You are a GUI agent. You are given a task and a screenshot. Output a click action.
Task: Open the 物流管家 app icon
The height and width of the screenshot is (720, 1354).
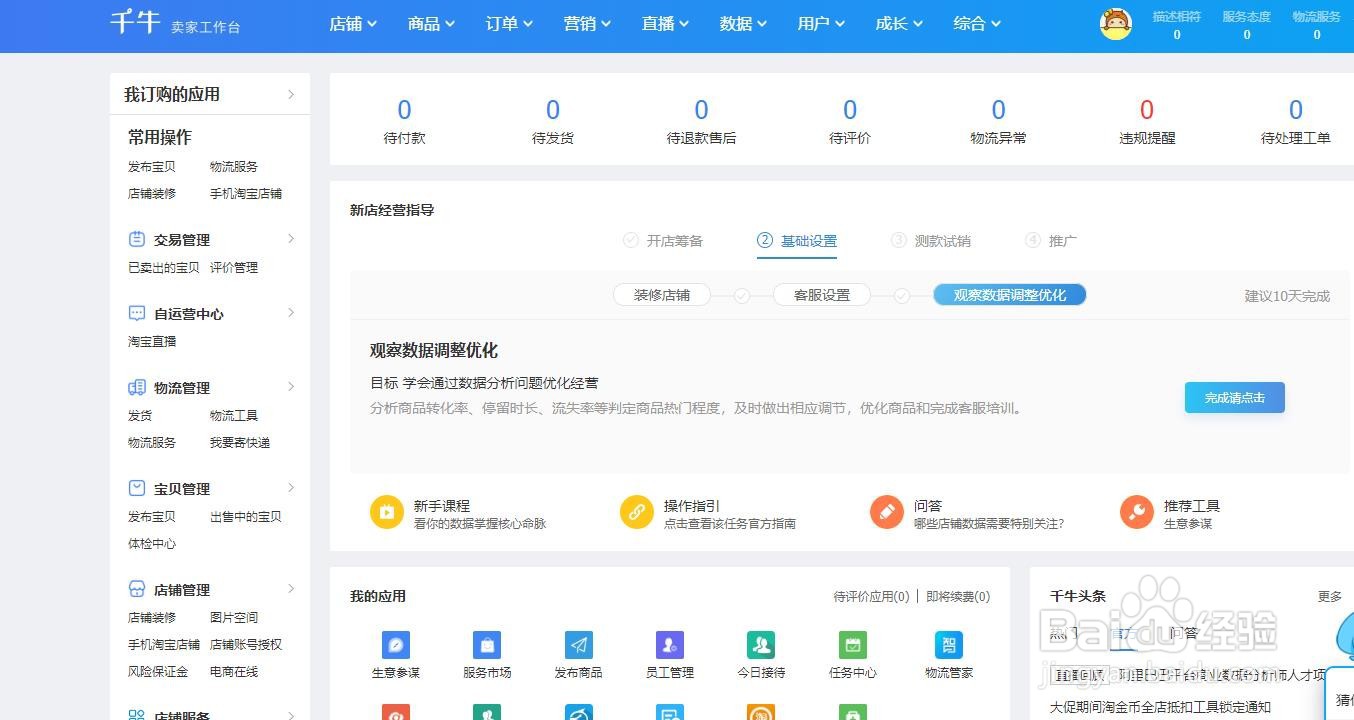click(x=949, y=645)
